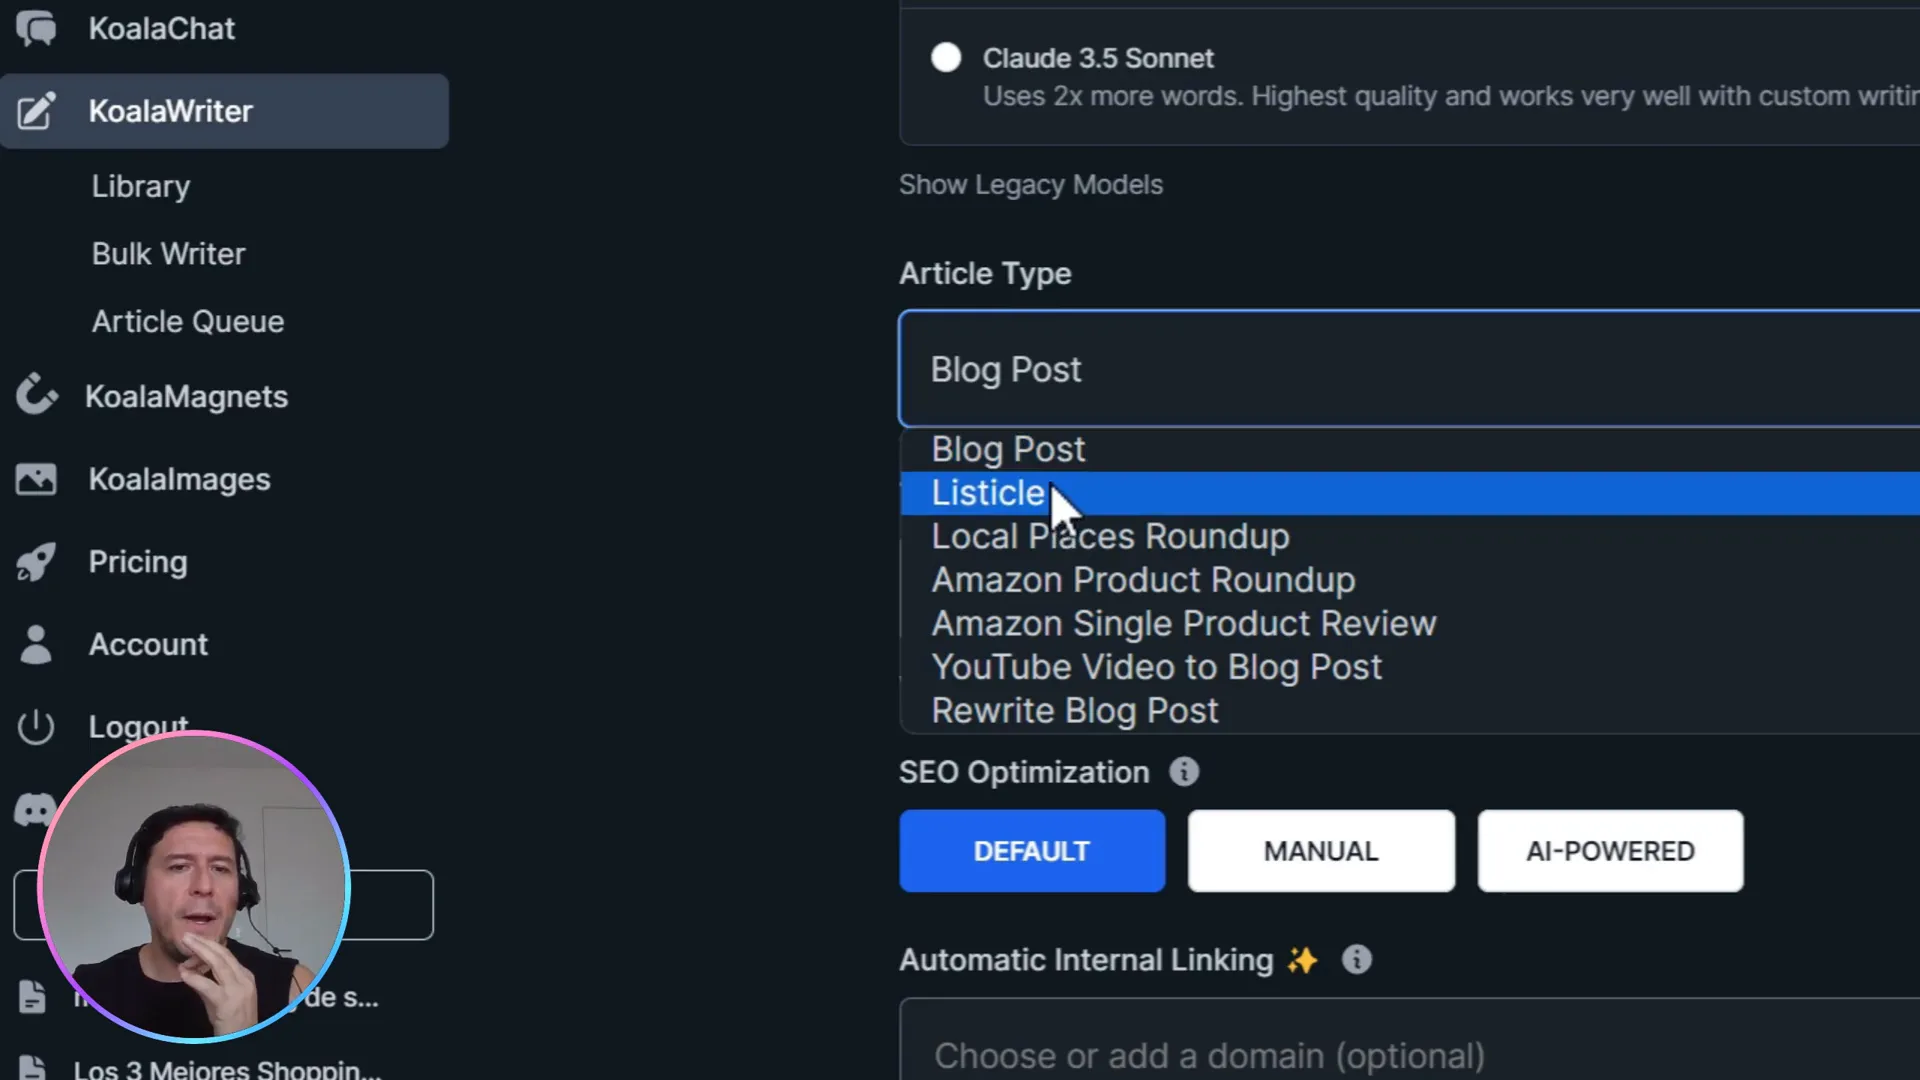Click the Account person icon
Screen dimensions: 1920x1080
36,644
